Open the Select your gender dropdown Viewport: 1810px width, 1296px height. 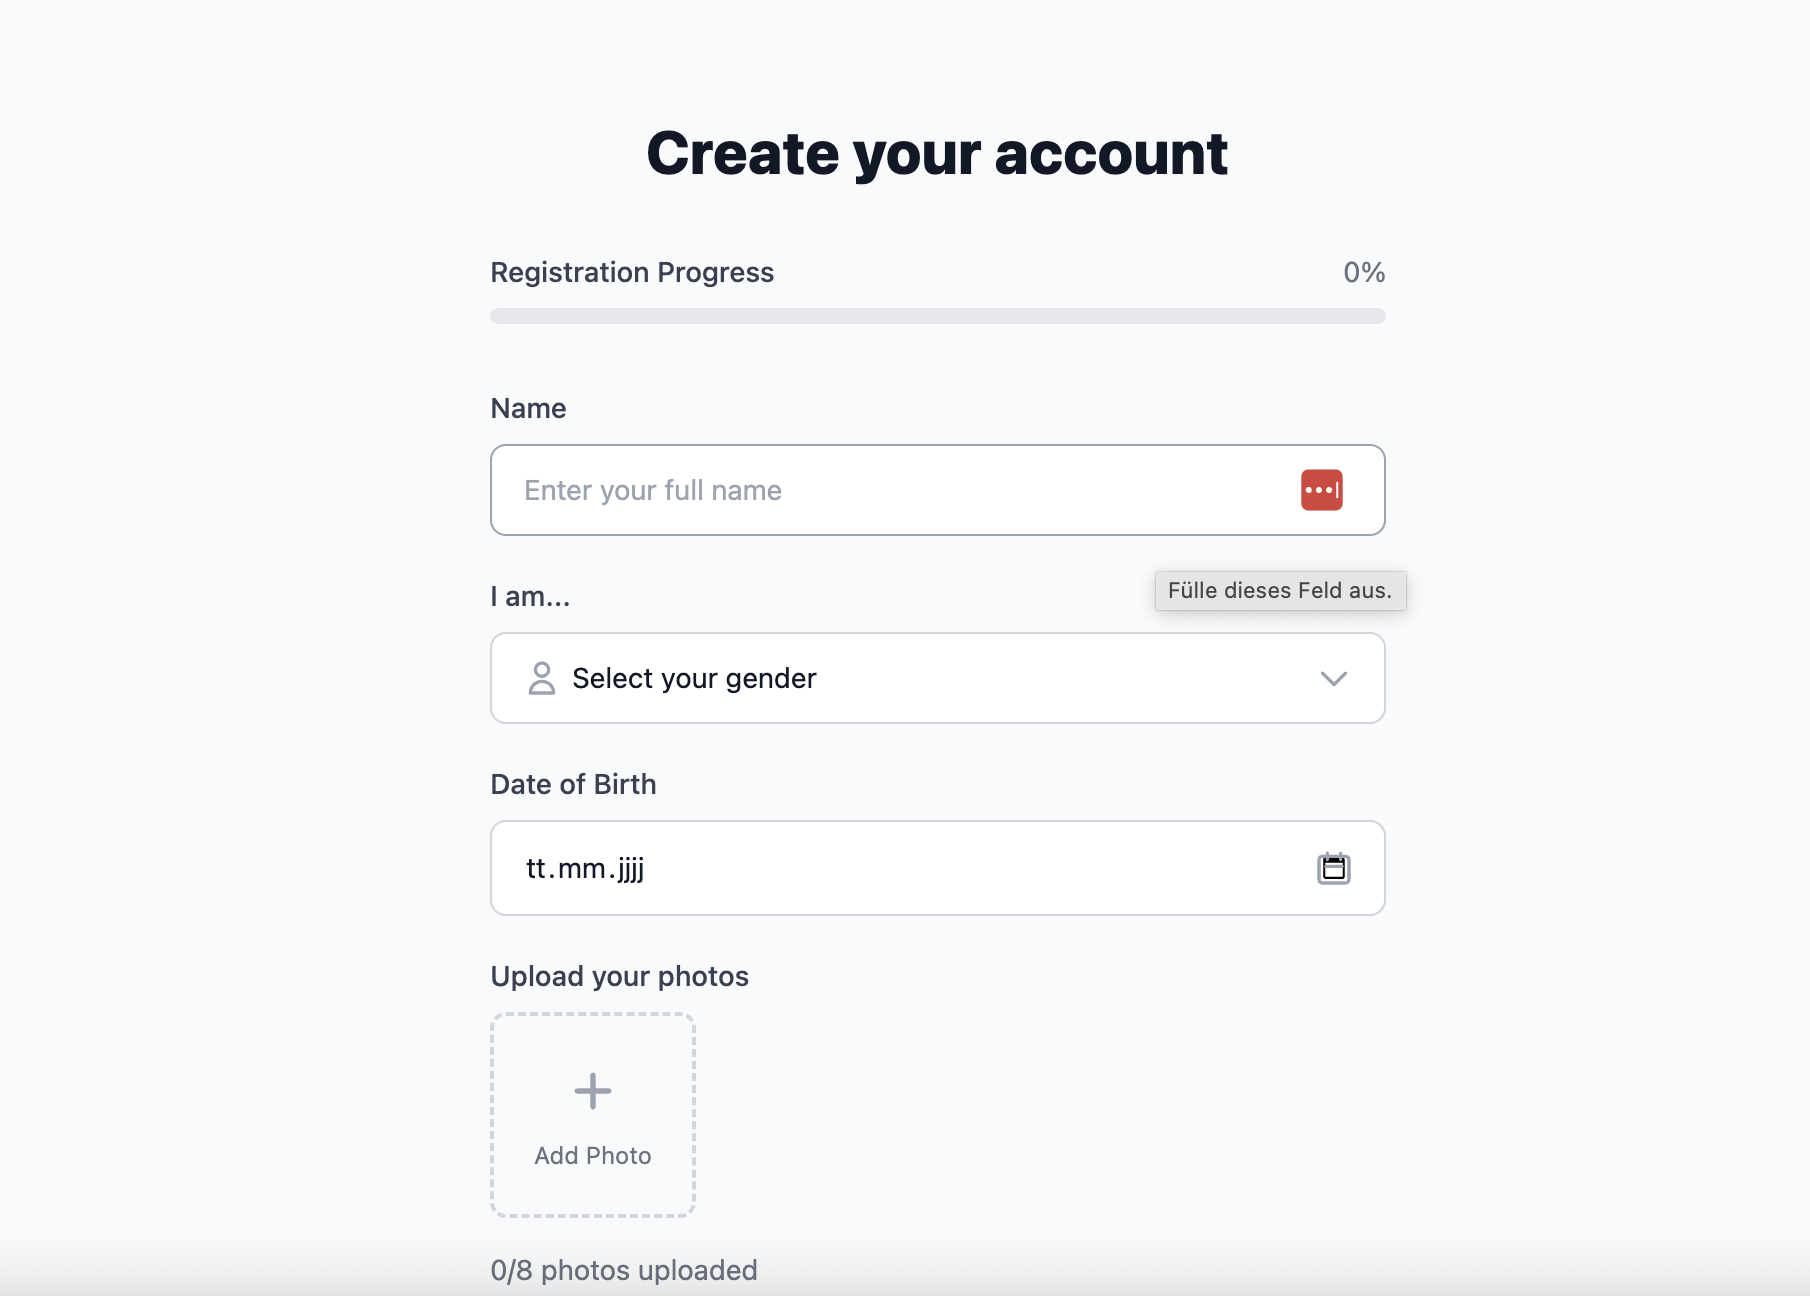[x=937, y=678]
